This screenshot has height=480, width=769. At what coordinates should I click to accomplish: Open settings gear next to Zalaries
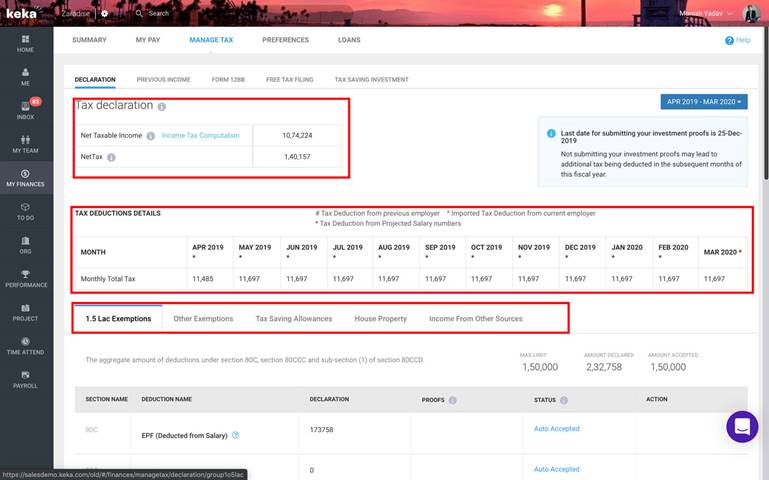(104, 14)
